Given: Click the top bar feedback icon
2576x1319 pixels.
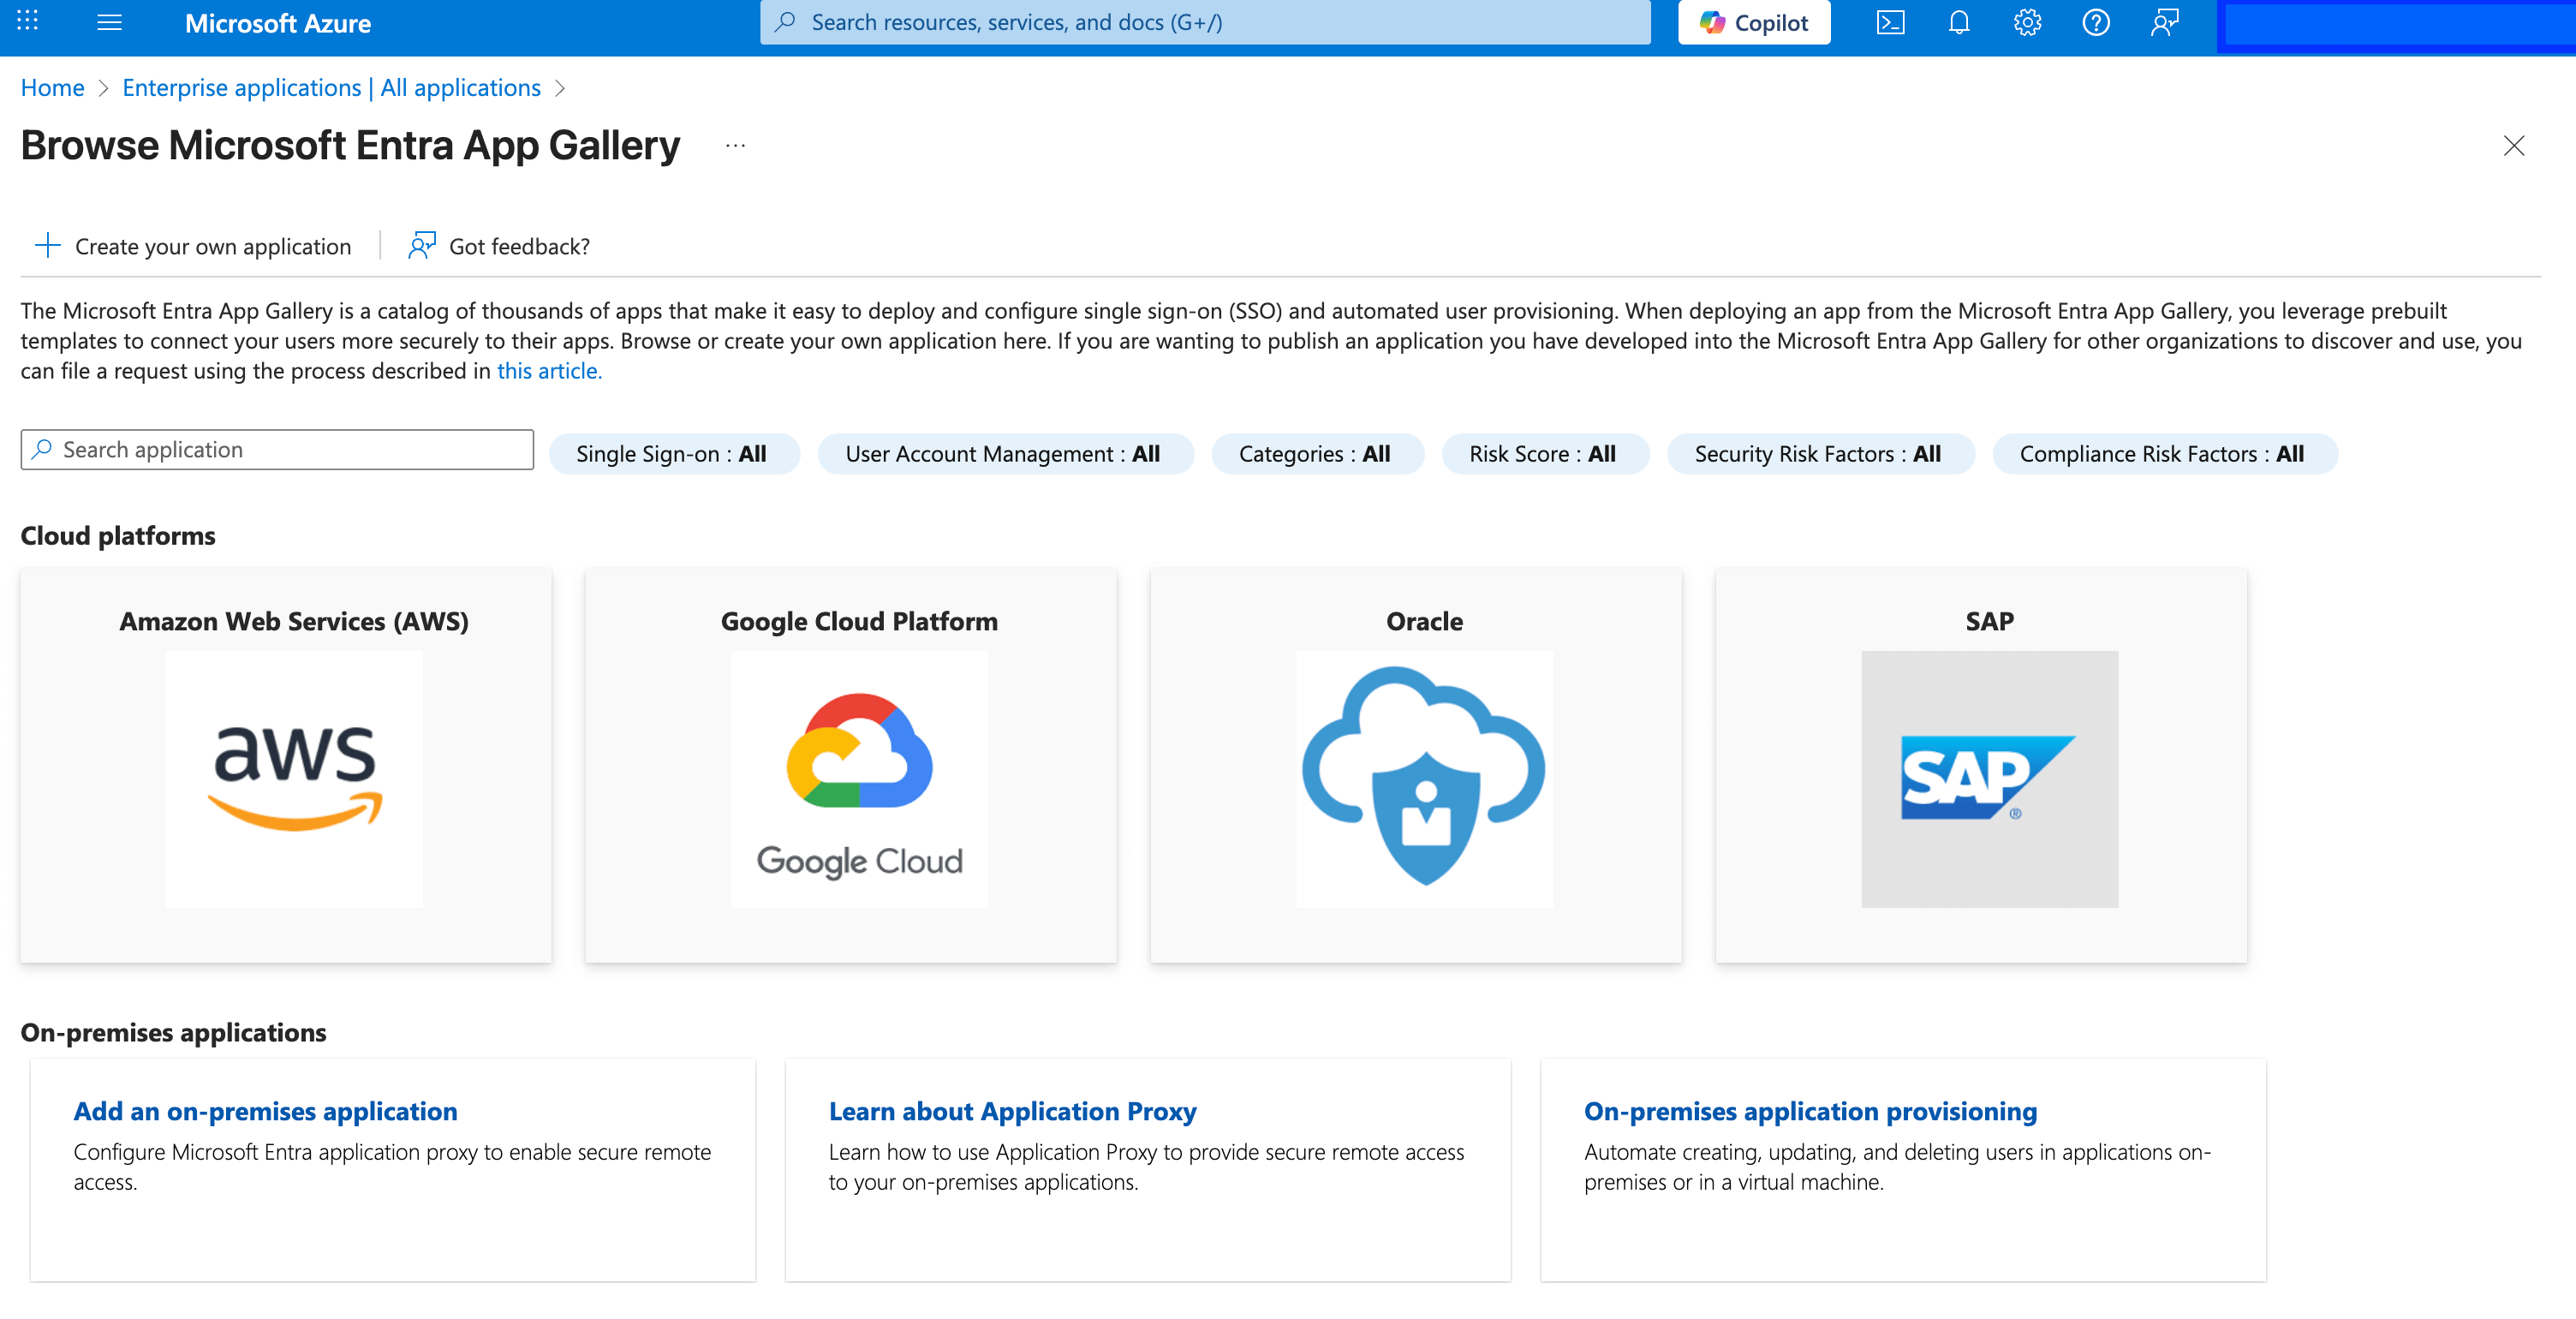Looking at the screenshot, I should click(2164, 23).
